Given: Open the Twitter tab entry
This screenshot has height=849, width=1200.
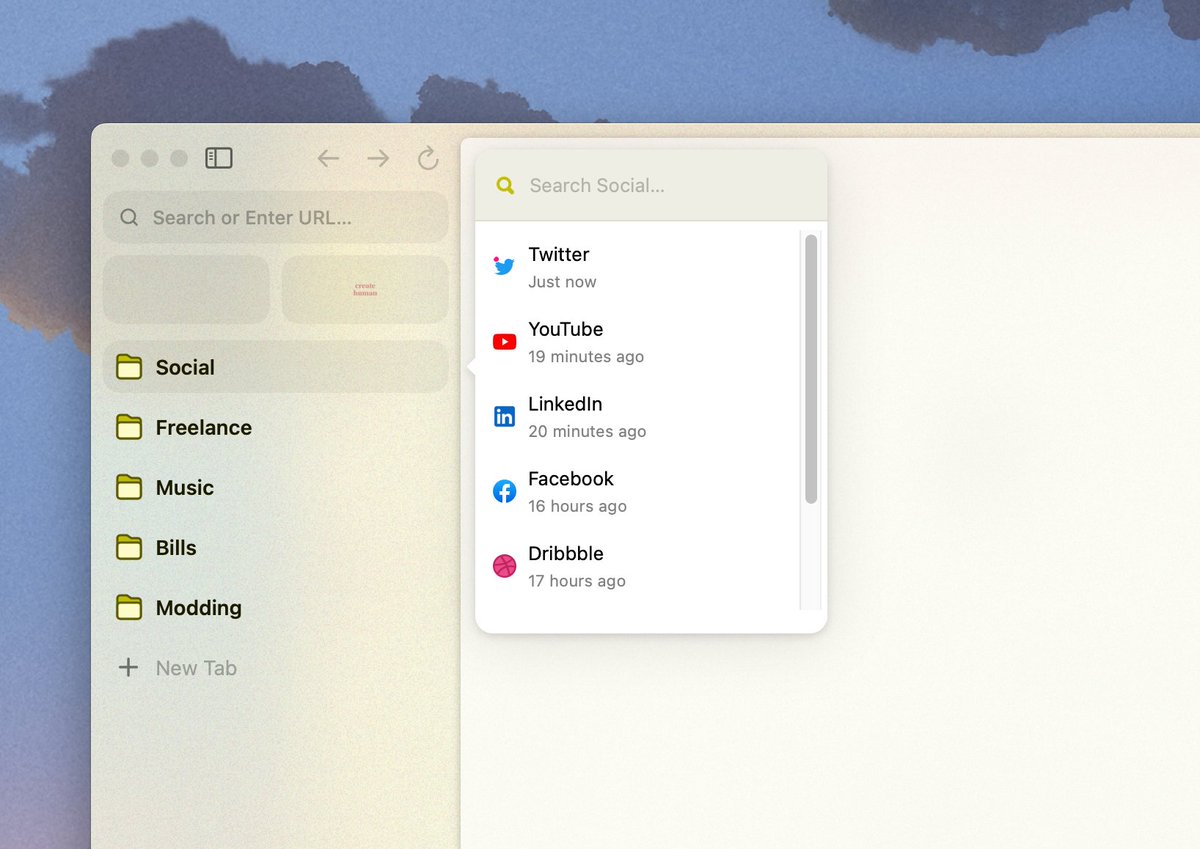Looking at the screenshot, I should 638,267.
